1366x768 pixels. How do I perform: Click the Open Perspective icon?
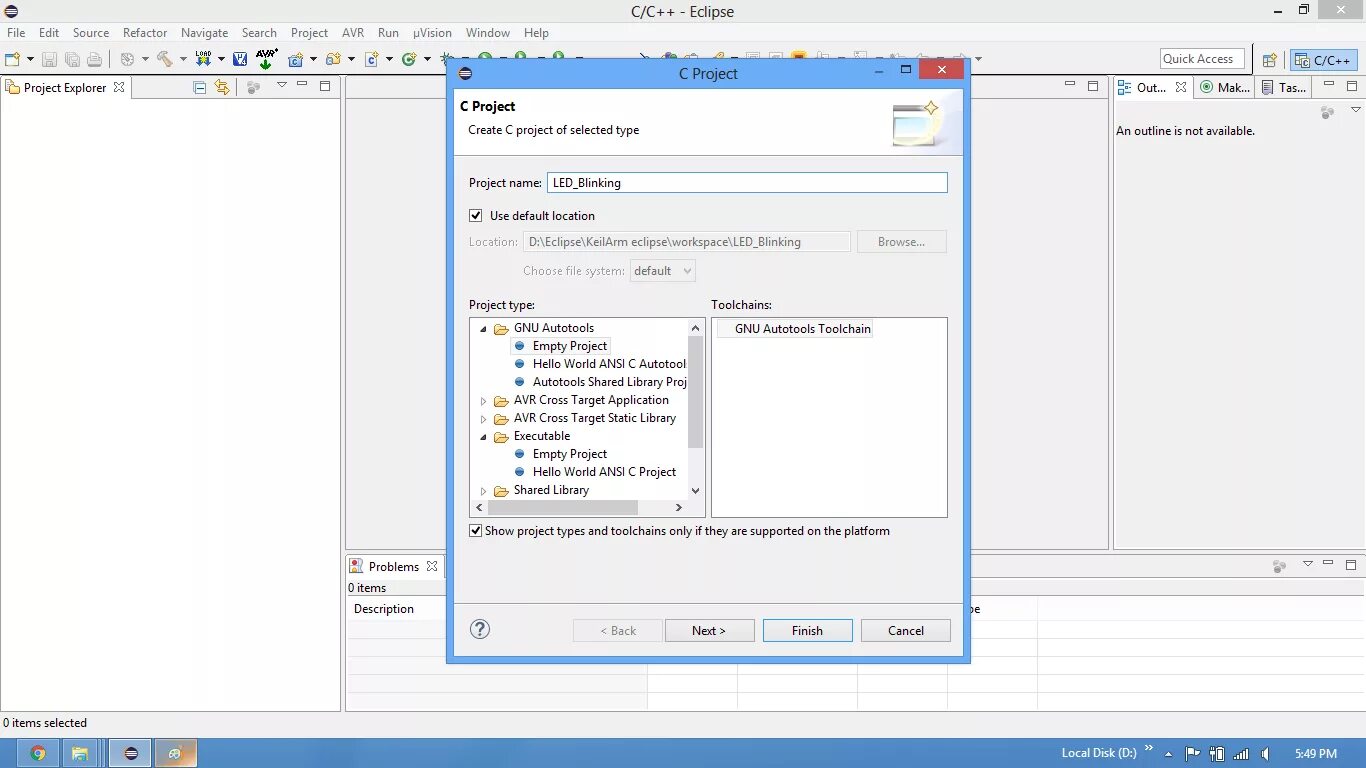(x=1270, y=59)
